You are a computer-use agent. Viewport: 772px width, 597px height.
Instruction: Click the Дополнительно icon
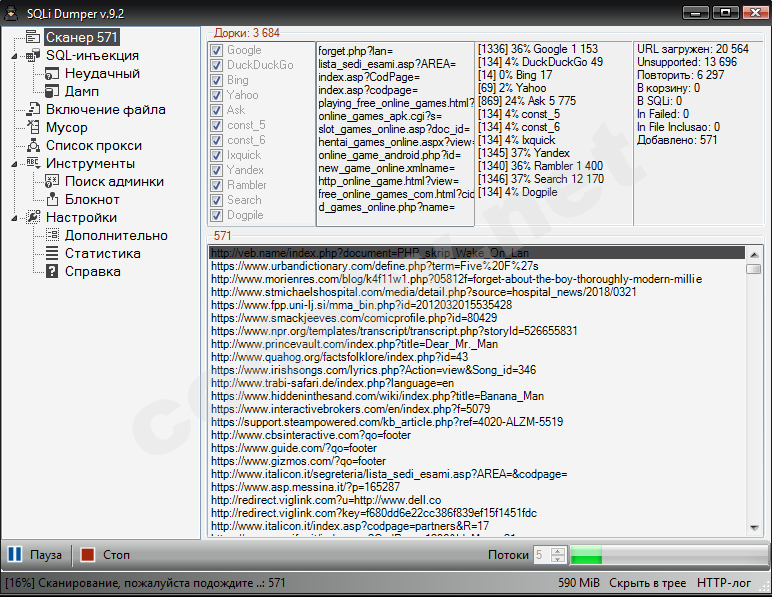click(52, 235)
